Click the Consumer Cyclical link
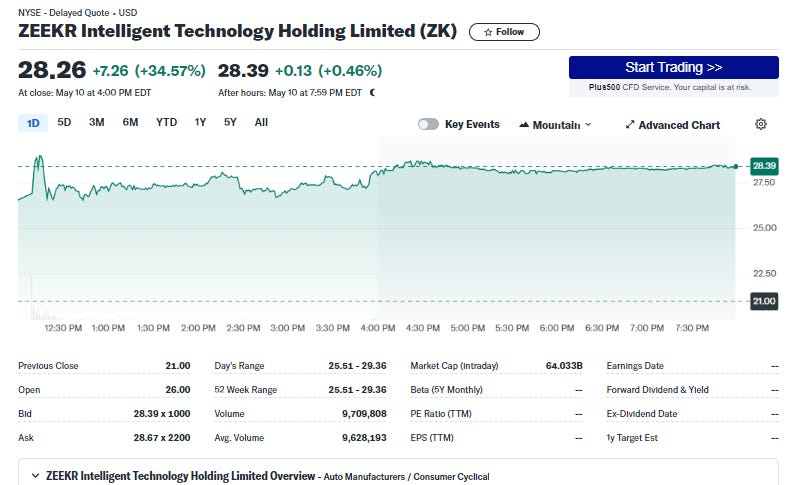The image size is (788, 485). [451, 476]
